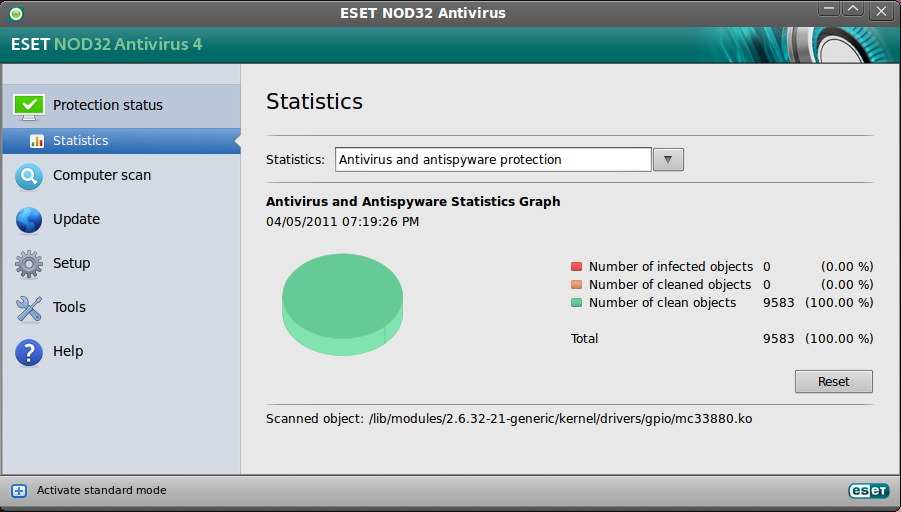Click the Tools wrench icon

click(x=29, y=309)
